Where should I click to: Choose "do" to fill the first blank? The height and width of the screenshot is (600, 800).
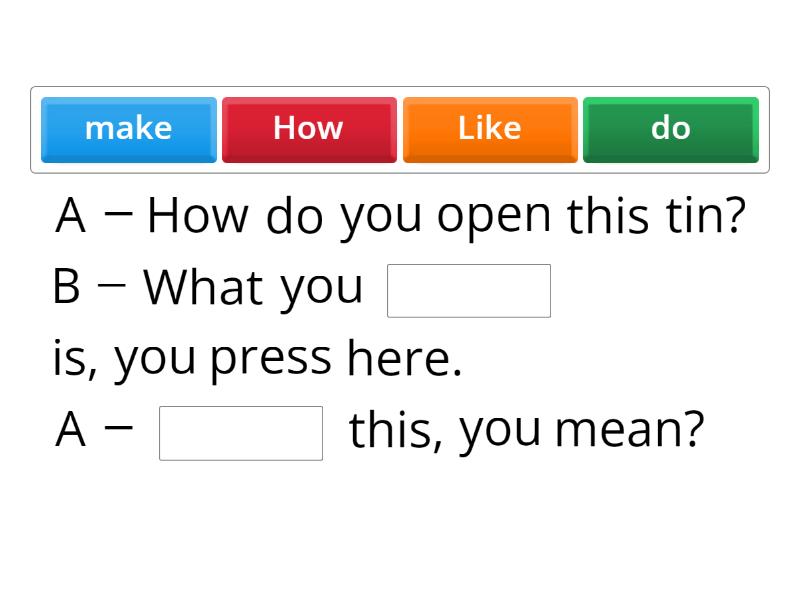[x=670, y=128]
